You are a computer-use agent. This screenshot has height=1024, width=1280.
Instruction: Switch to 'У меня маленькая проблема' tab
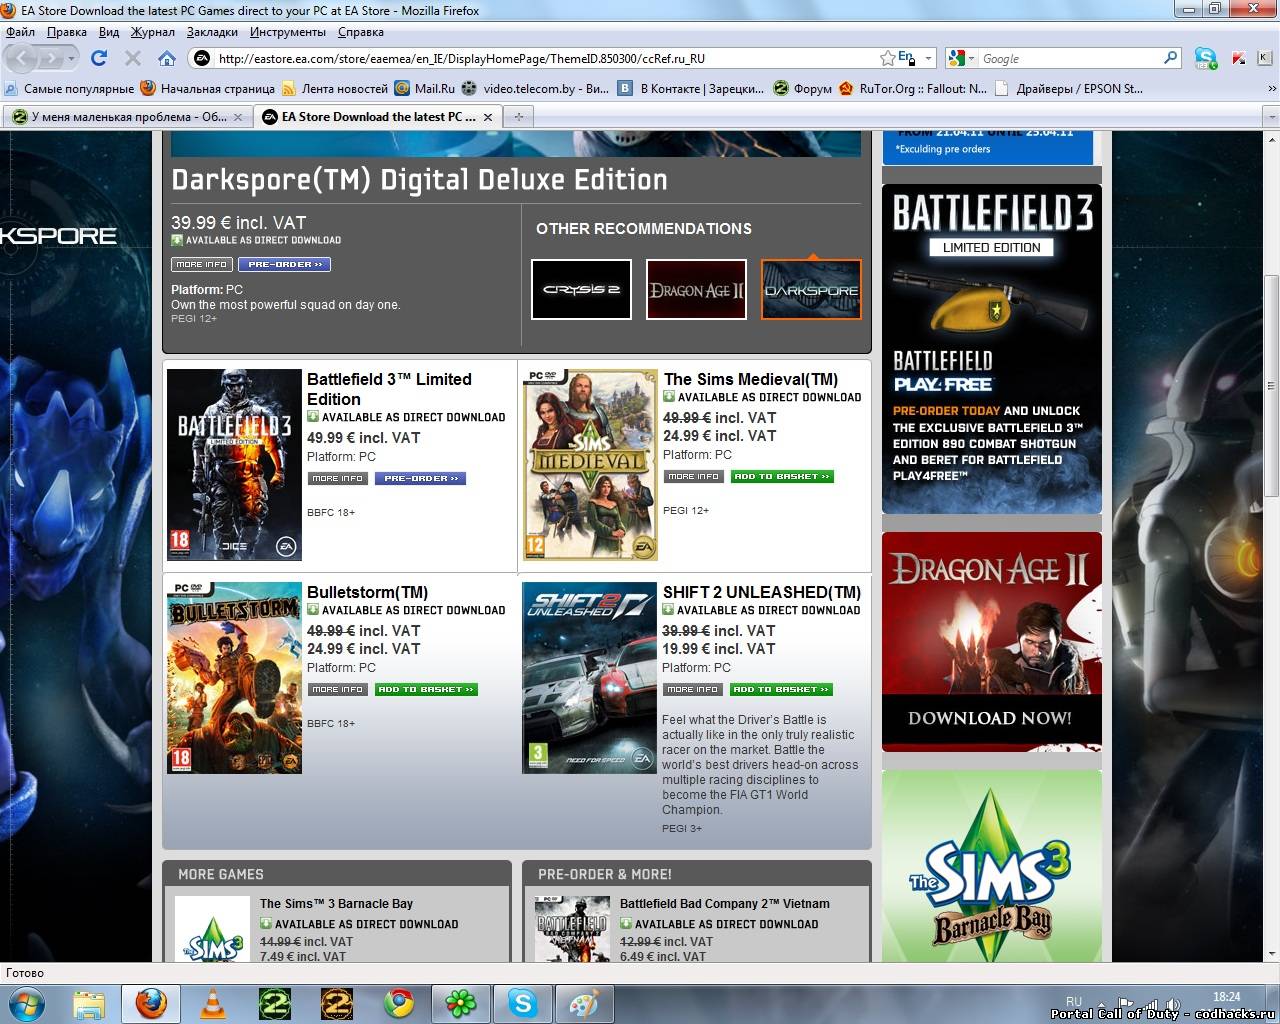pyautogui.click(x=128, y=117)
